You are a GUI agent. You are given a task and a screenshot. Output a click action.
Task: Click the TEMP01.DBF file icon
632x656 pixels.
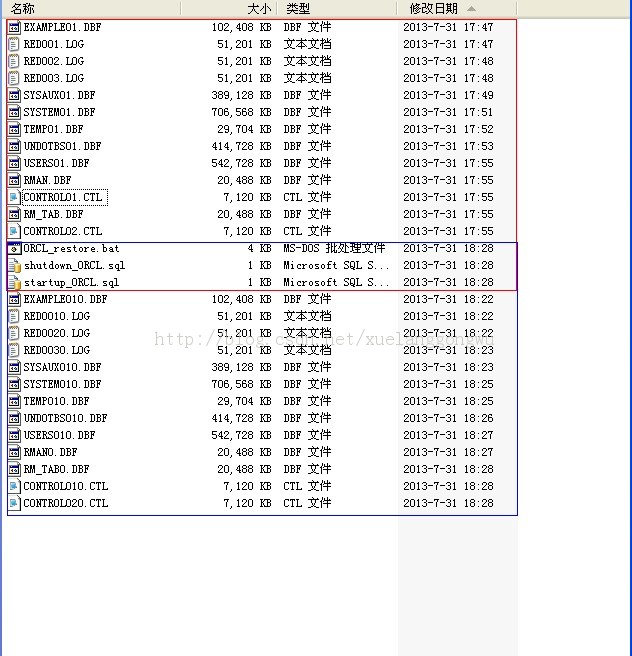point(14,129)
